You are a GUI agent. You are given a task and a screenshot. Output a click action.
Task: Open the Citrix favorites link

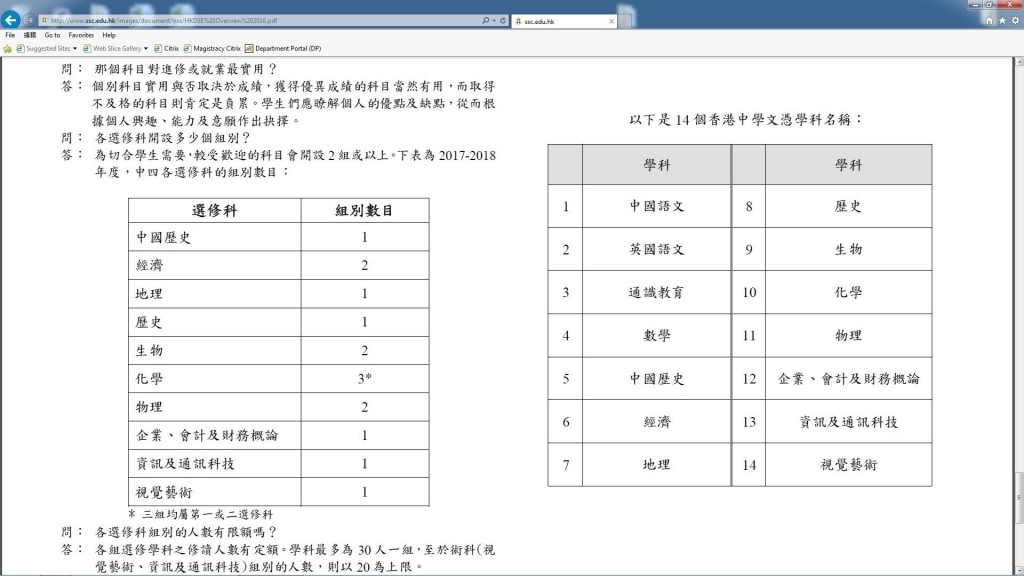(x=167, y=48)
